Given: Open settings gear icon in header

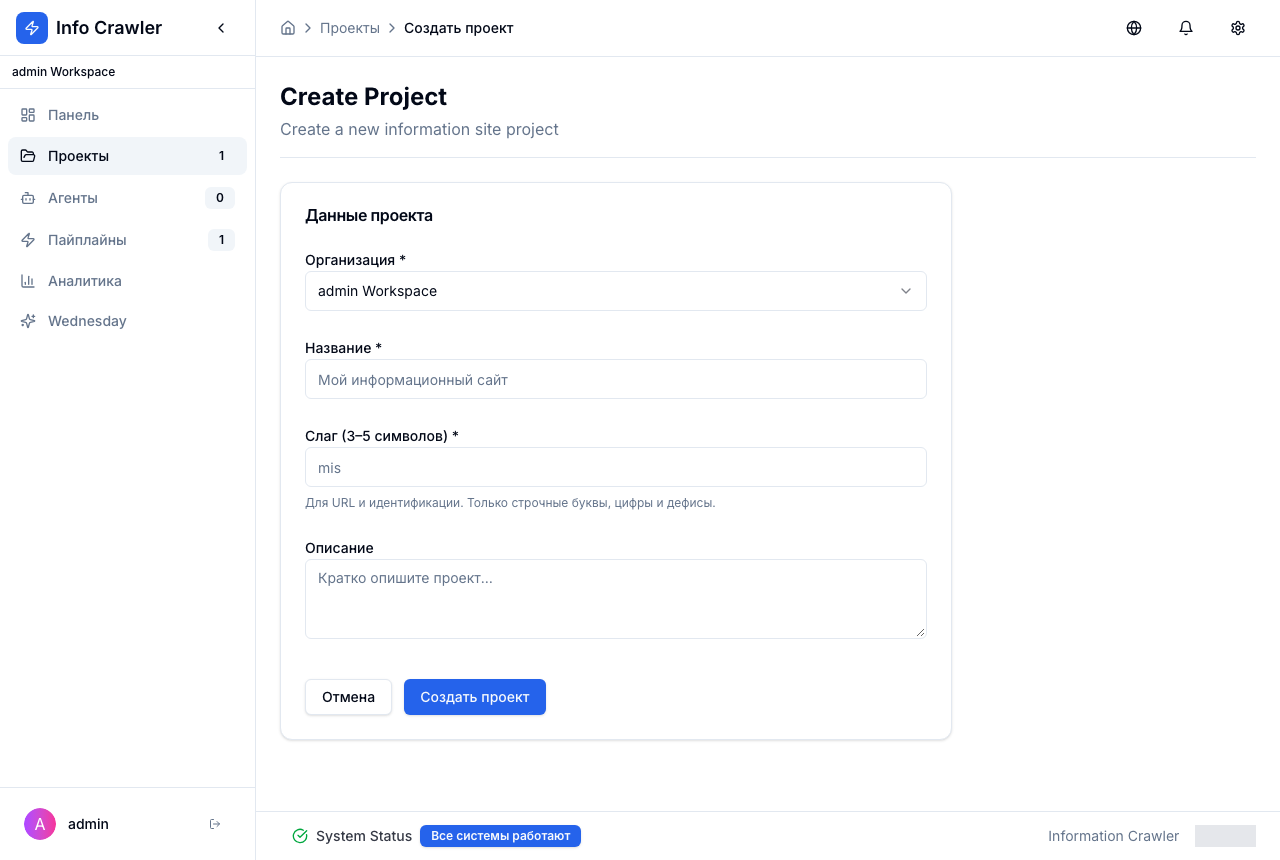Looking at the screenshot, I should click(x=1238, y=28).
